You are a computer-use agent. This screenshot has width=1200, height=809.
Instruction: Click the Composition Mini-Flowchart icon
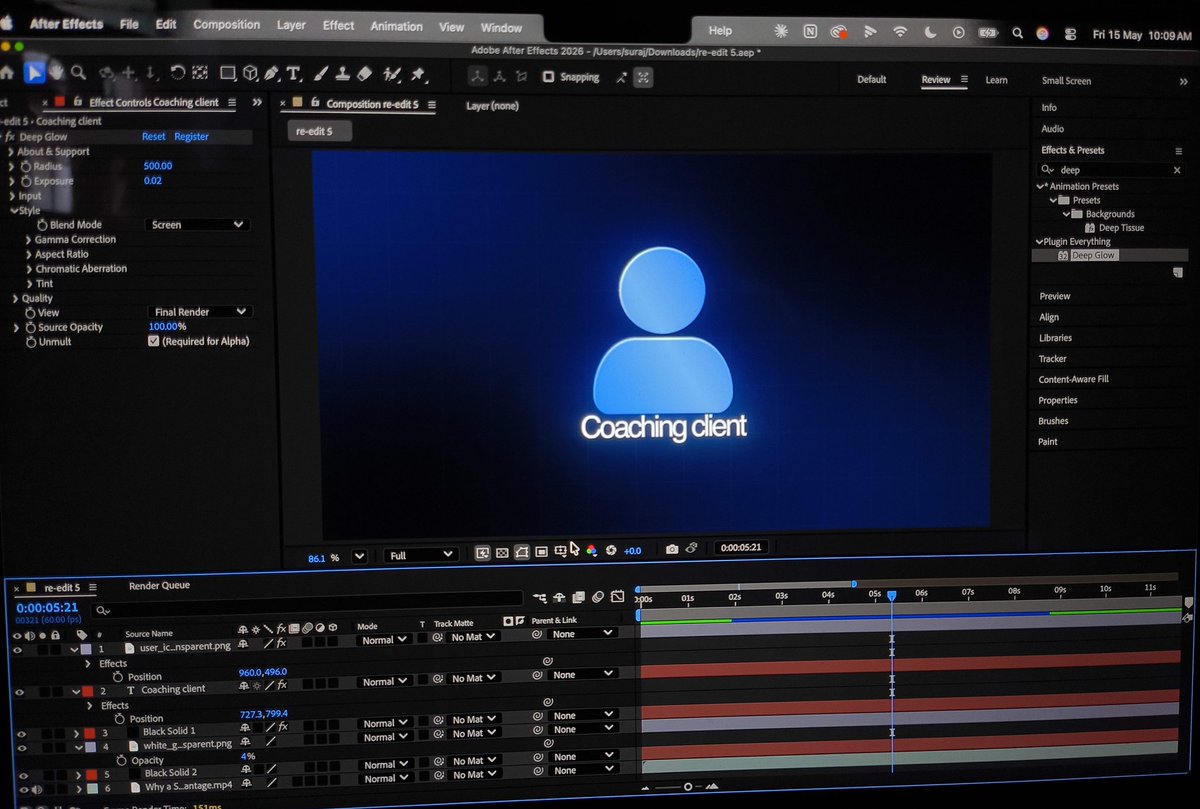(x=541, y=598)
